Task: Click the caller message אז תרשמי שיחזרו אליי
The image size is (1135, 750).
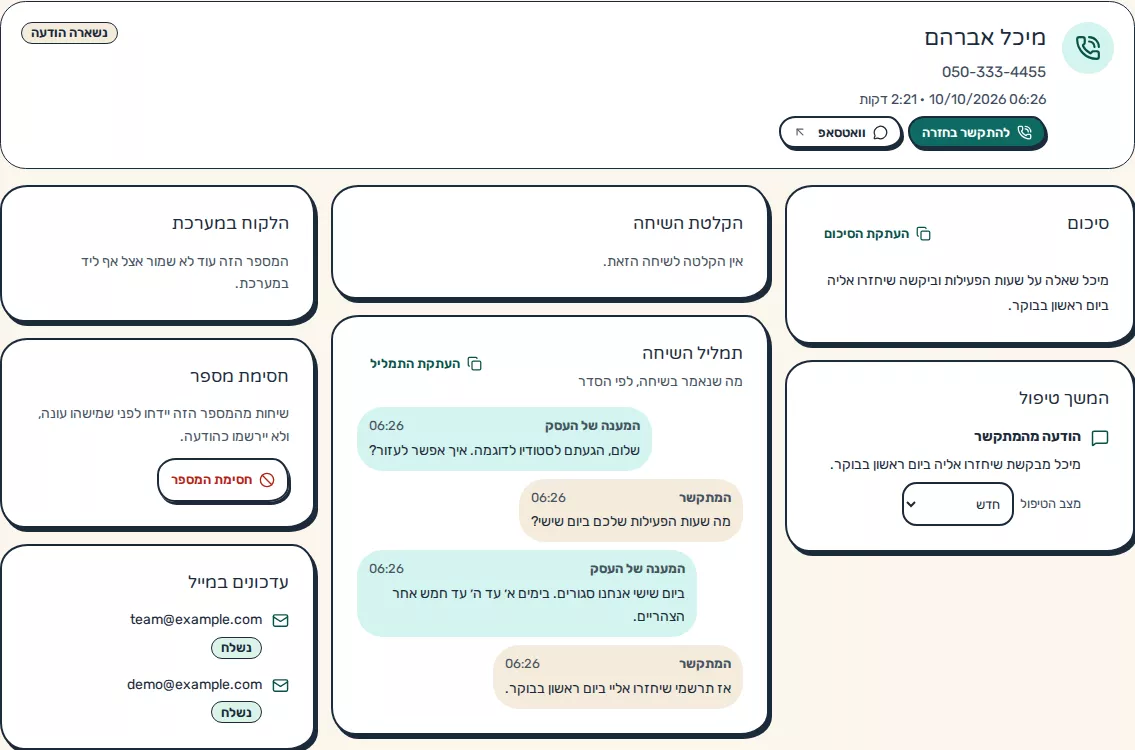Action: click(618, 677)
